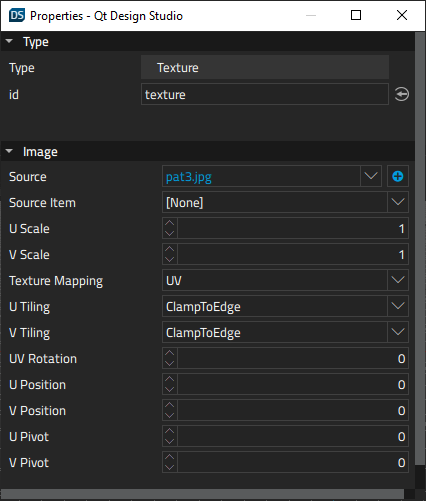Click the Type field showing Texture
426x501 pixels.
point(265,67)
